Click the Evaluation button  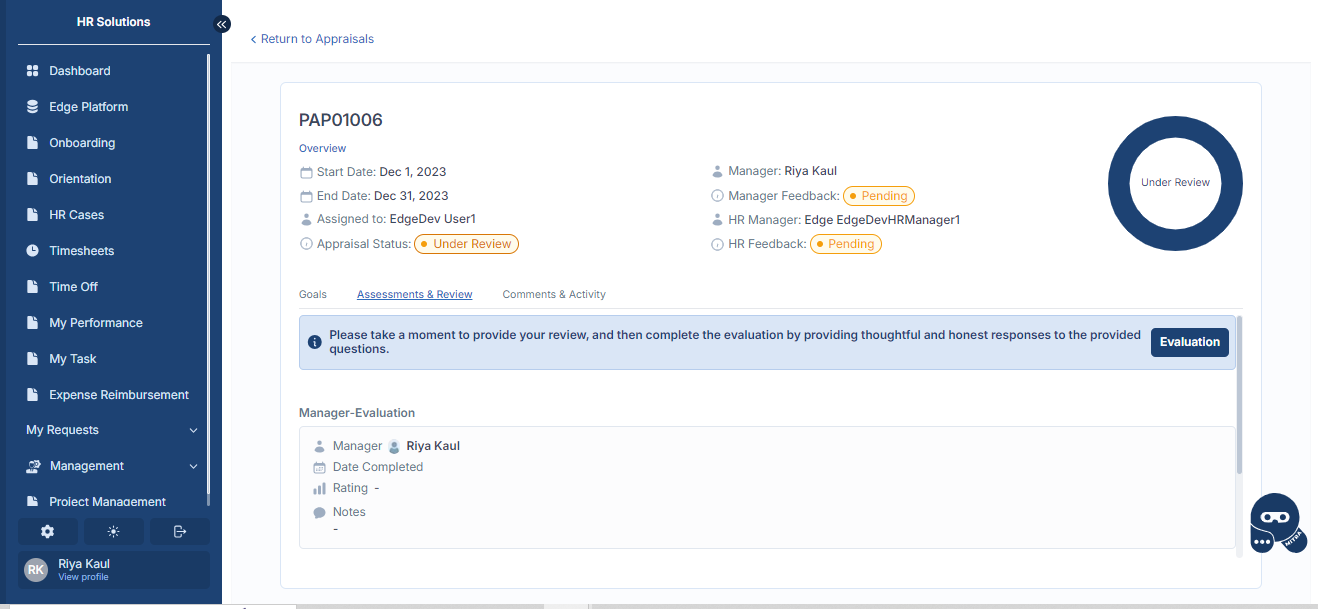[1189, 342]
